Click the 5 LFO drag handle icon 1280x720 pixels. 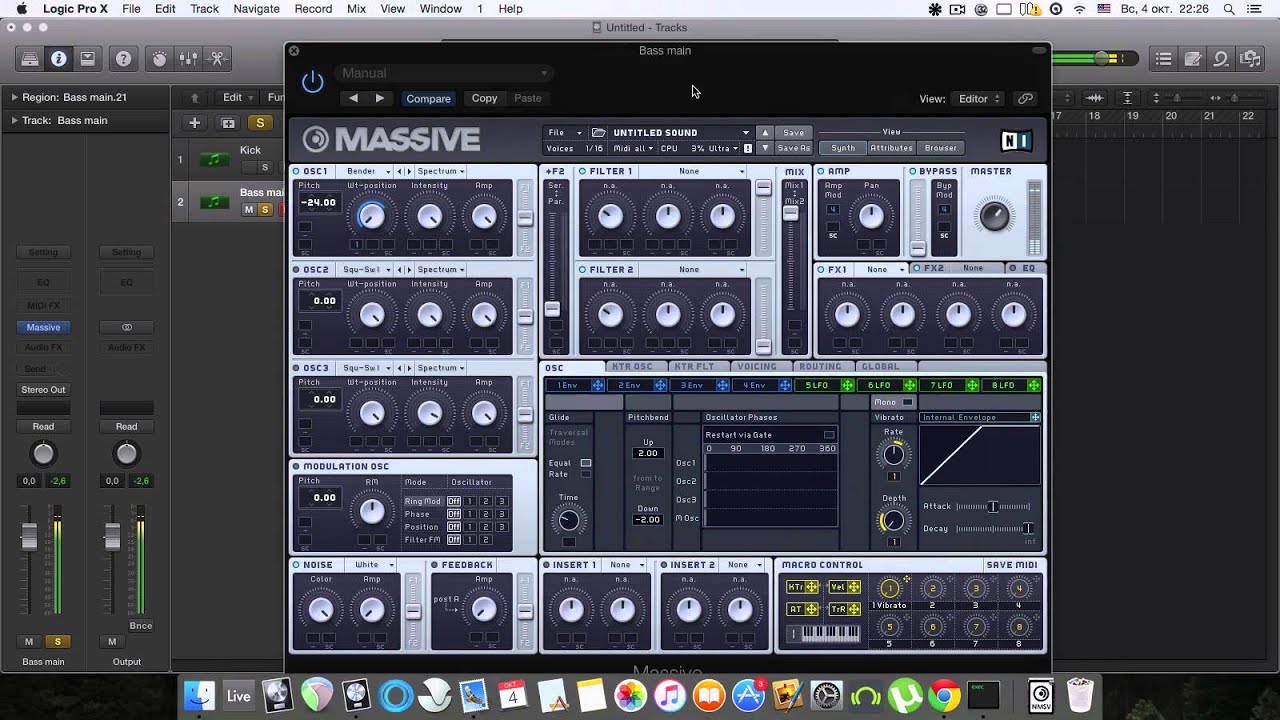[848, 385]
